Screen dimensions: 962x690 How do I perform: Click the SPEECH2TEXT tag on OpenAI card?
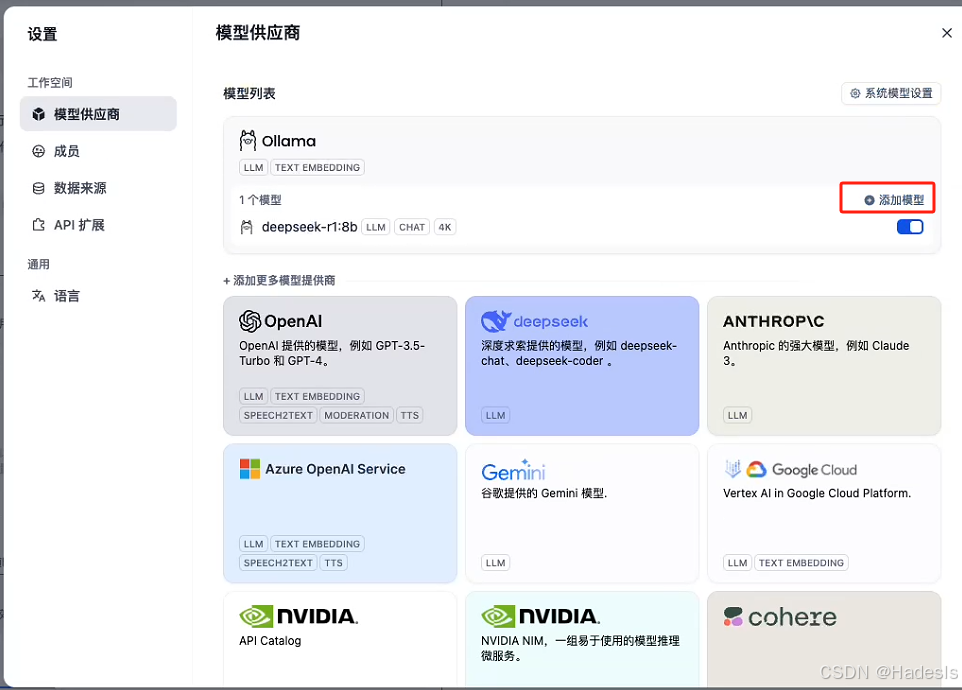tap(278, 415)
